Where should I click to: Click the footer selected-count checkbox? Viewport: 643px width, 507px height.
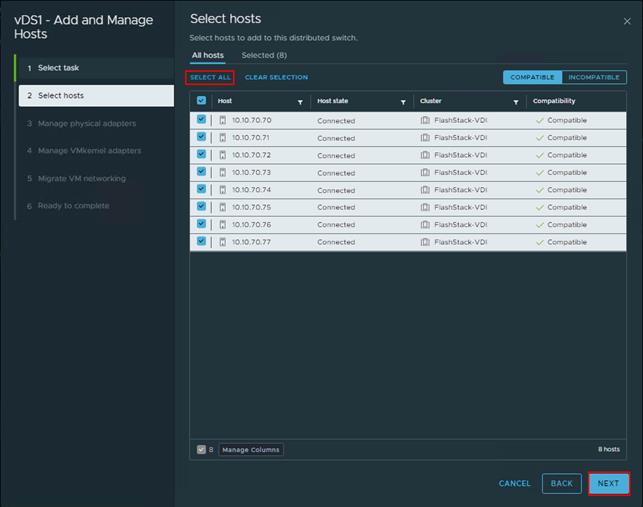point(201,450)
